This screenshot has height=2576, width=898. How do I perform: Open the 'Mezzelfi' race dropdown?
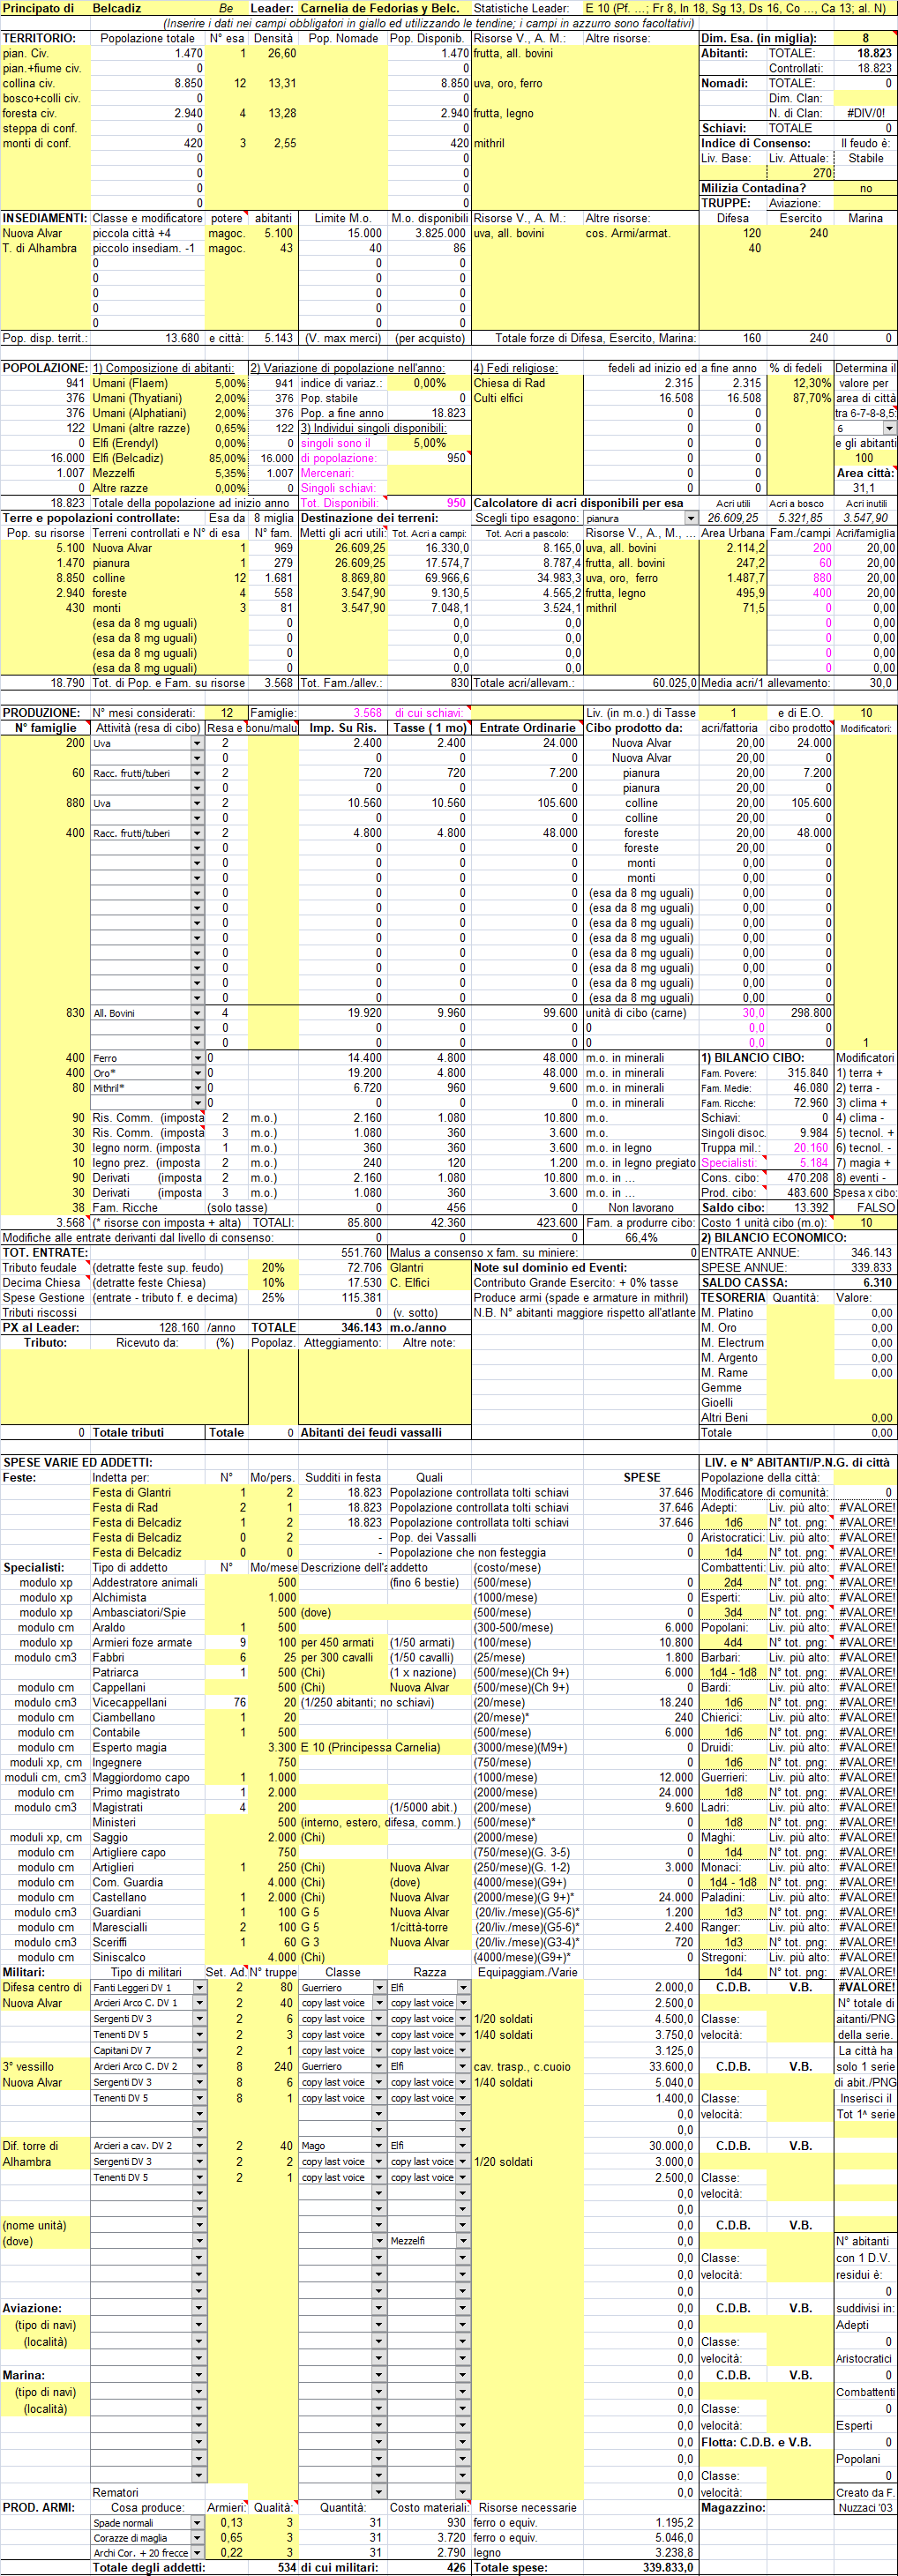click(463, 2241)
